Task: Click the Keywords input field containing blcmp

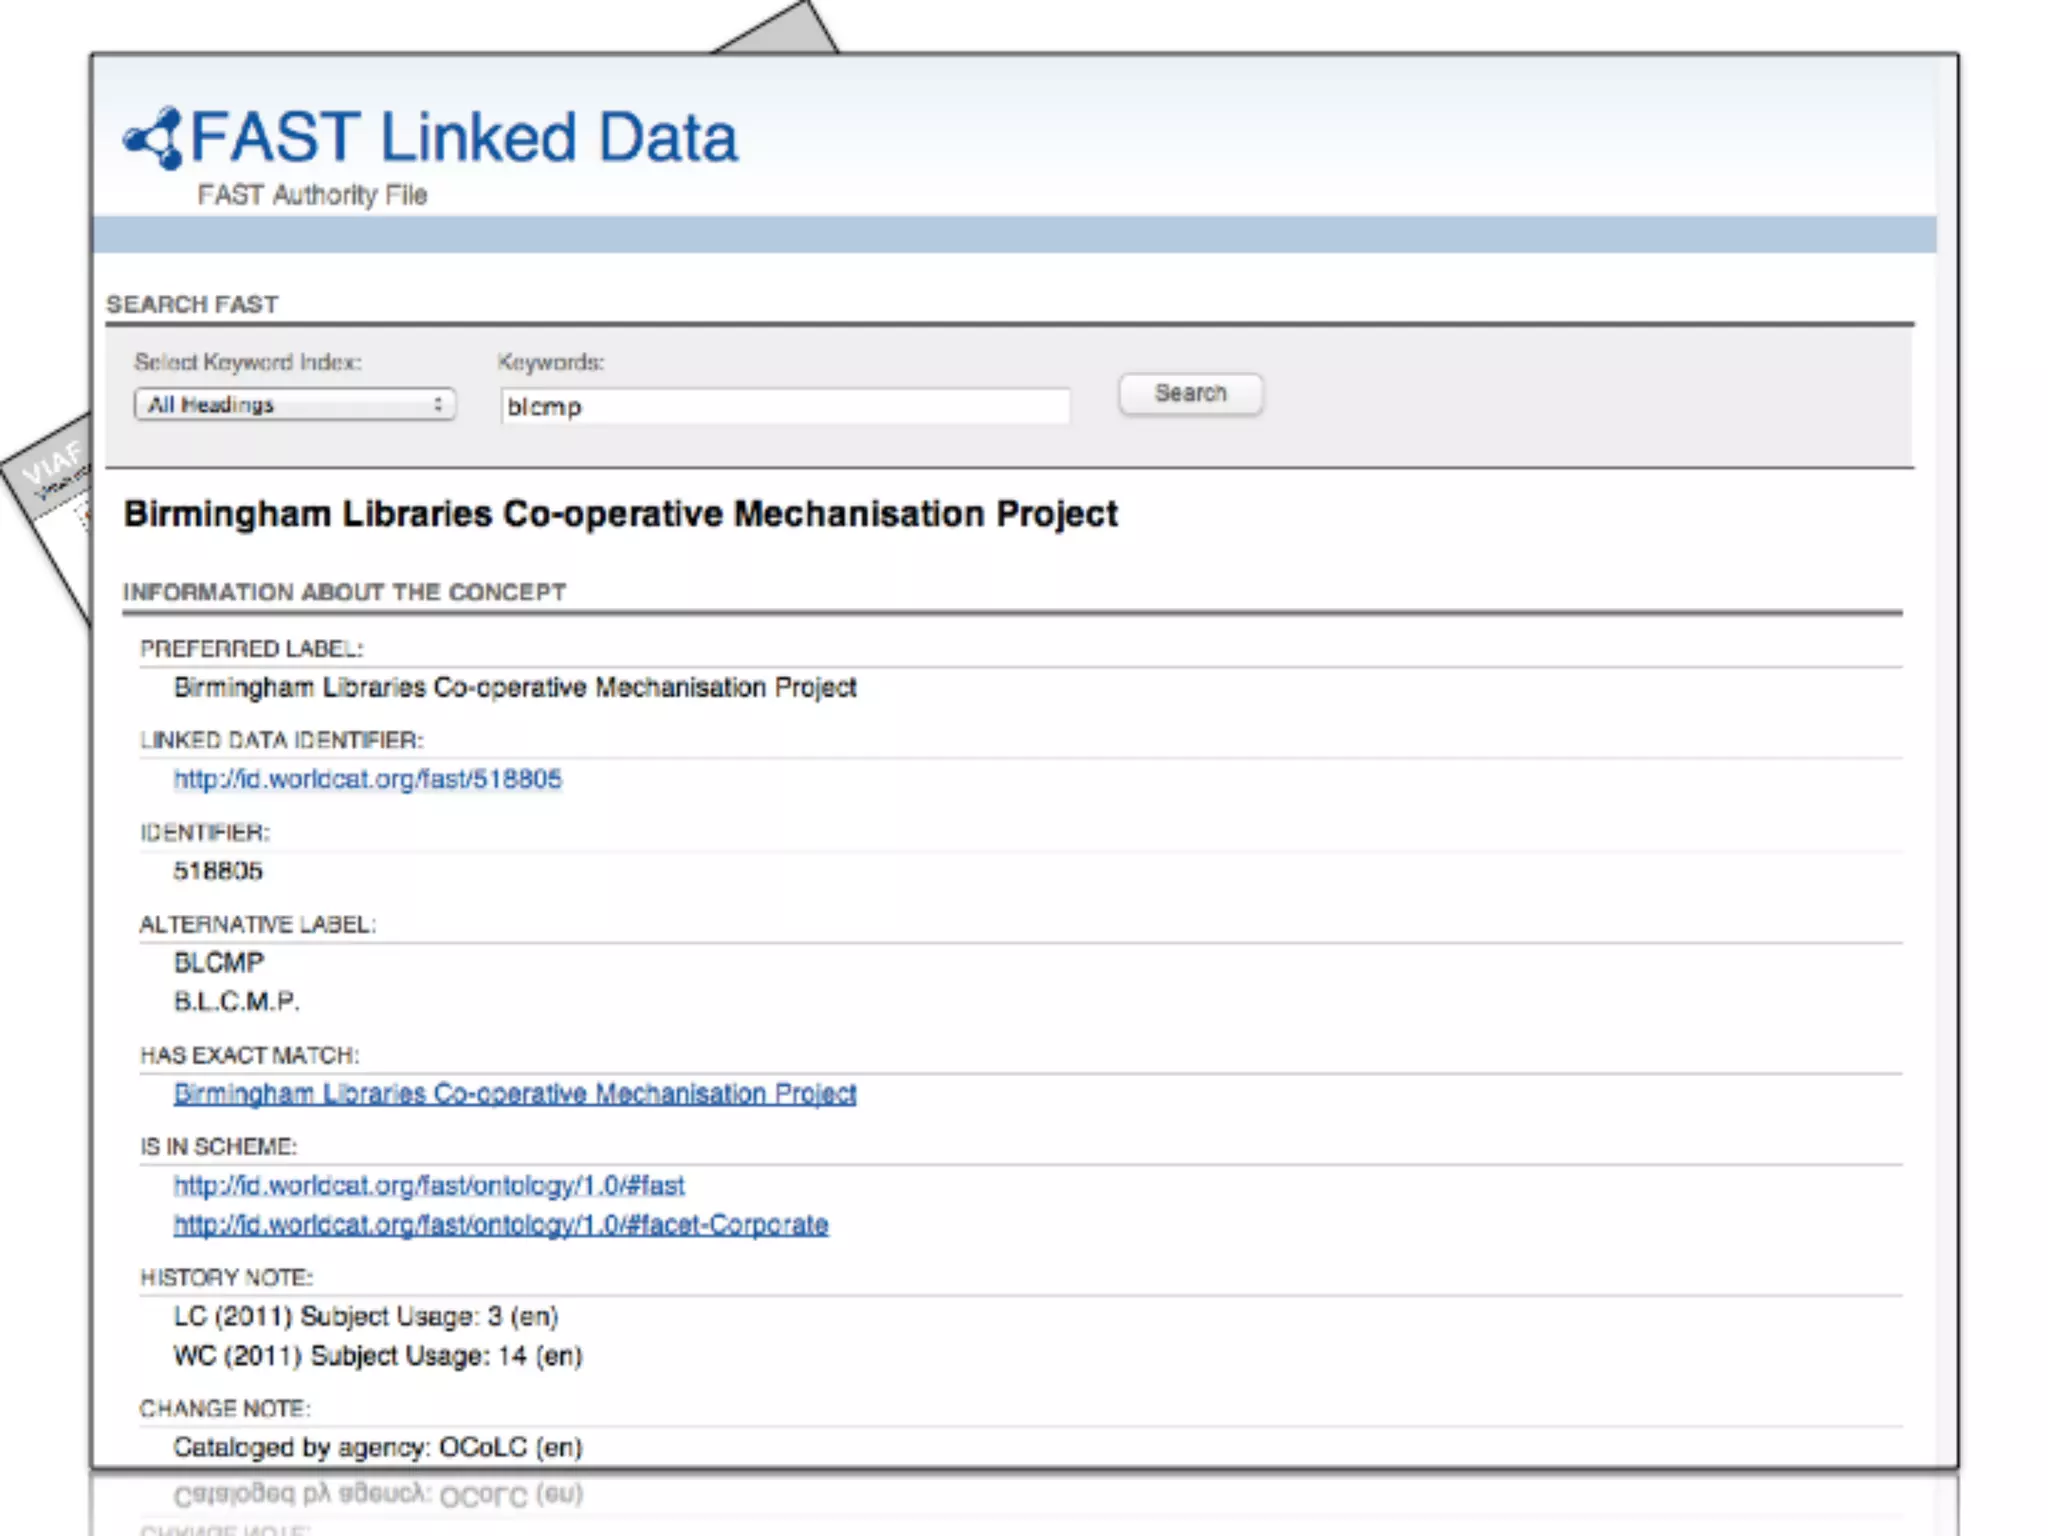Action: point(784,407)
